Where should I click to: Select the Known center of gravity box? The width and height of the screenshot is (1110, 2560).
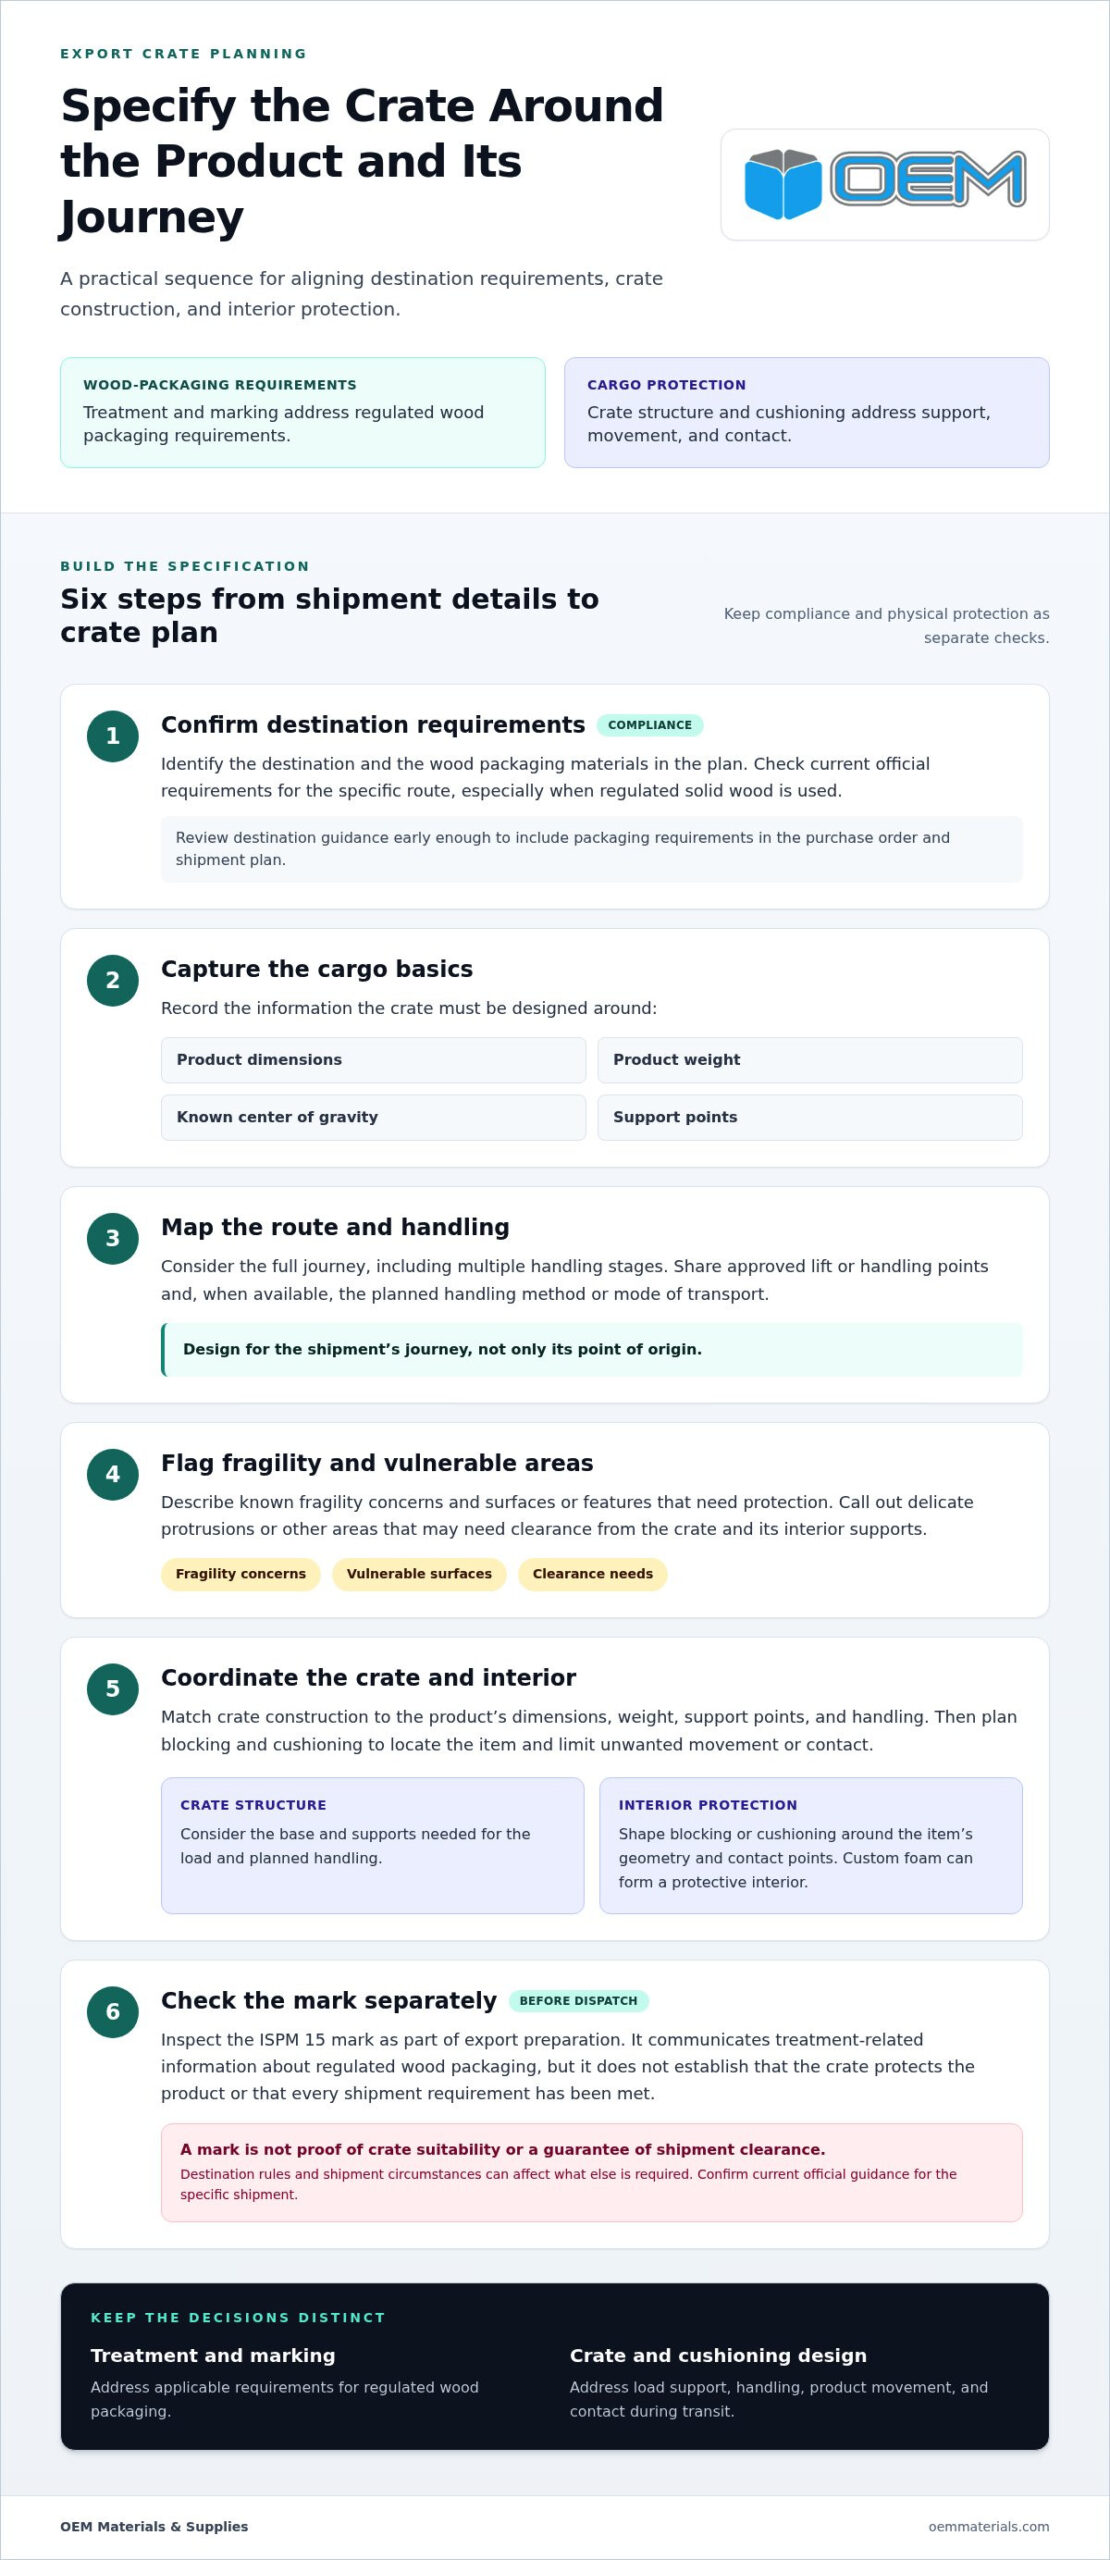(373, 1117)
